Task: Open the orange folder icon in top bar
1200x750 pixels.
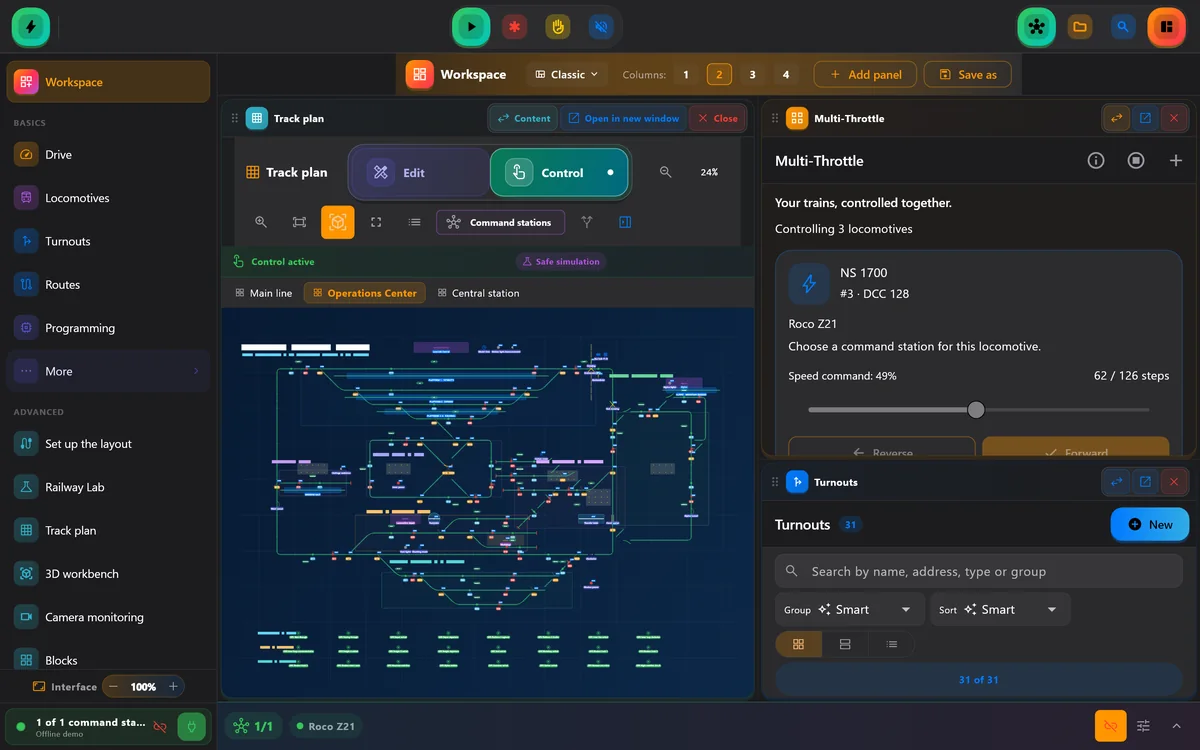Action: (1080, 27)
